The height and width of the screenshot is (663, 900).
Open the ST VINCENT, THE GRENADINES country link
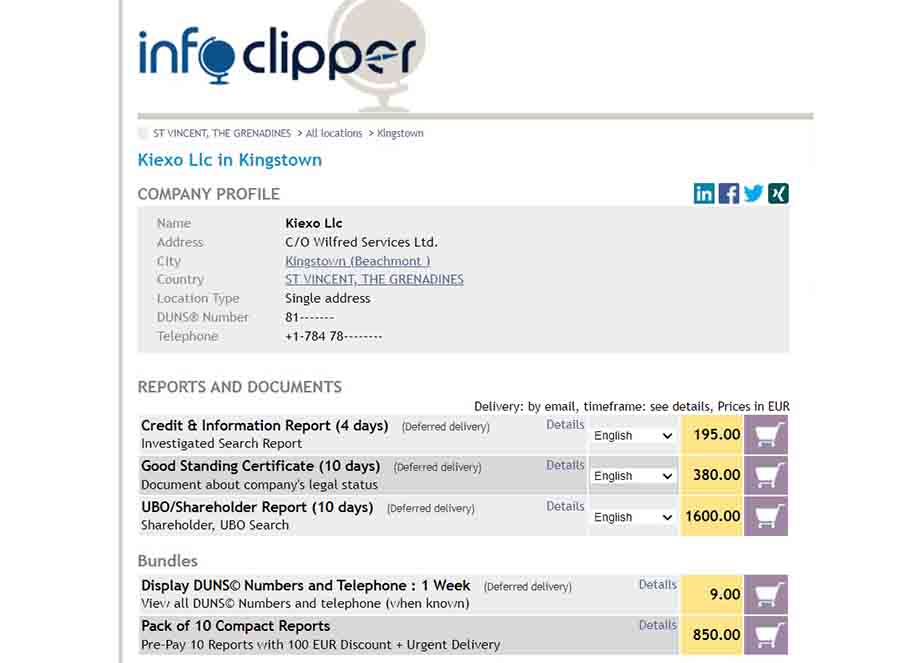(374, 280)
